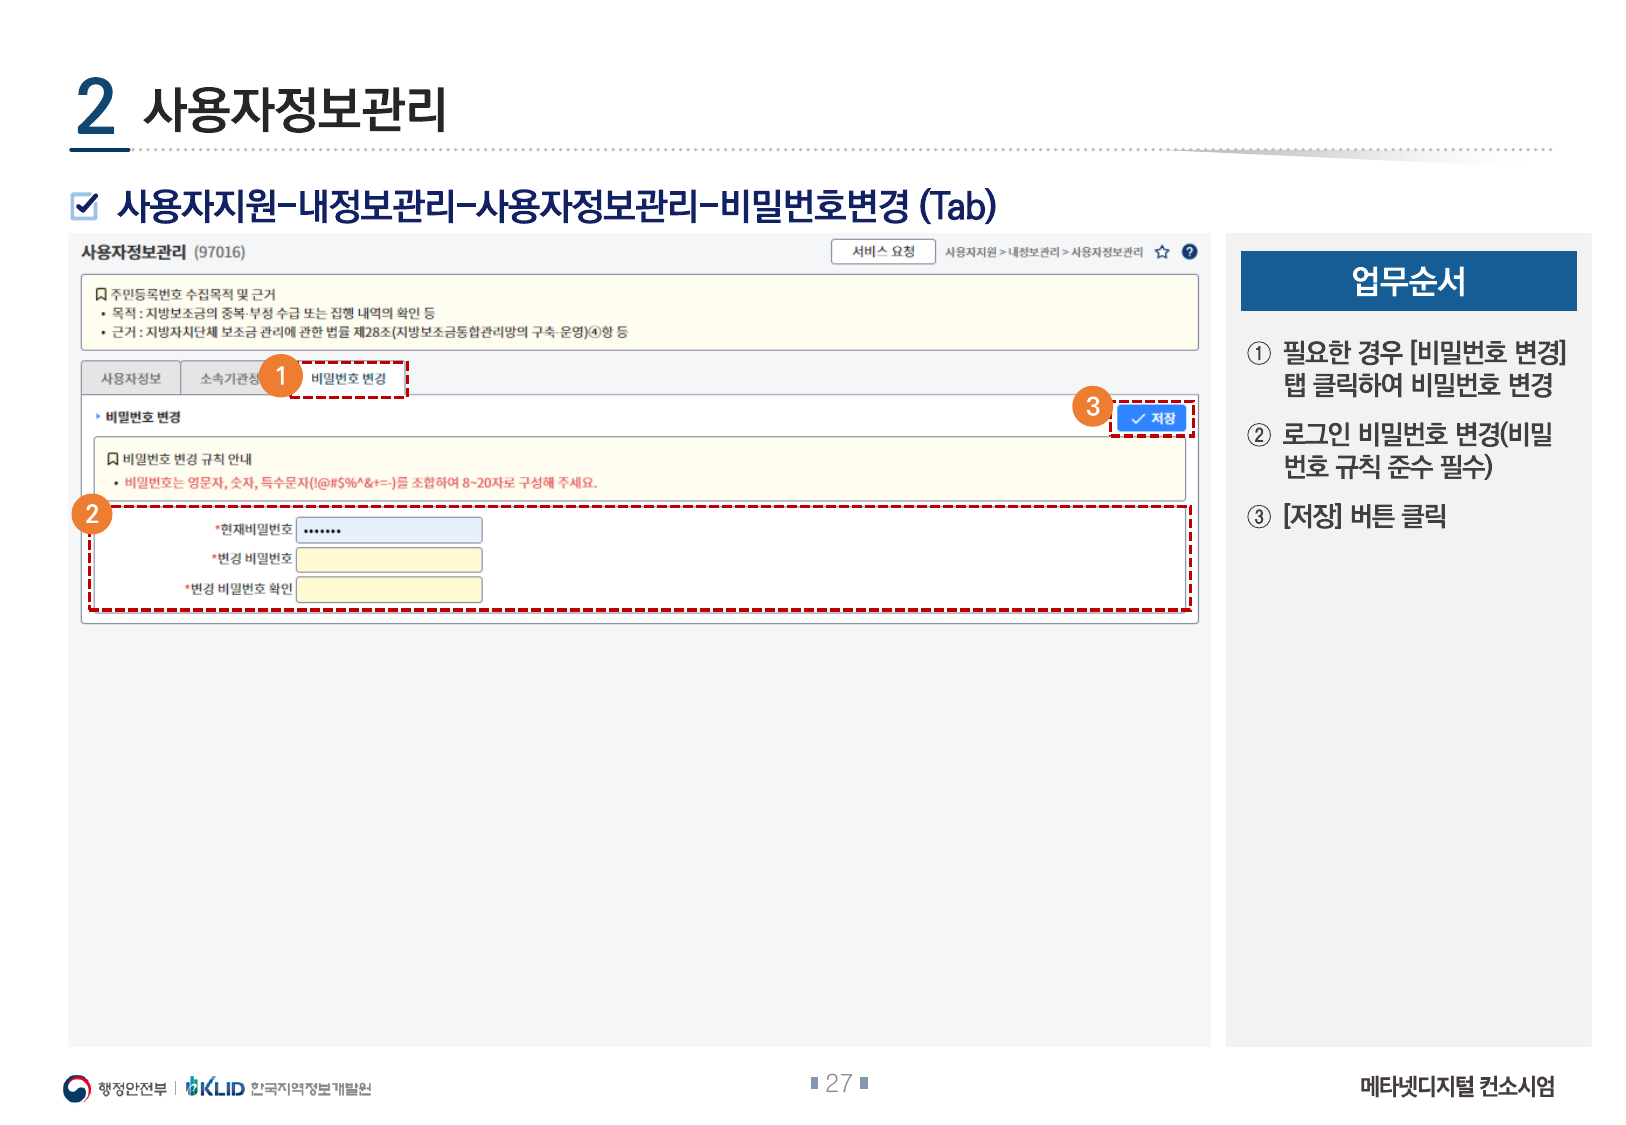
Task: Open the 소속기관정보 tab
Action: 225,379
